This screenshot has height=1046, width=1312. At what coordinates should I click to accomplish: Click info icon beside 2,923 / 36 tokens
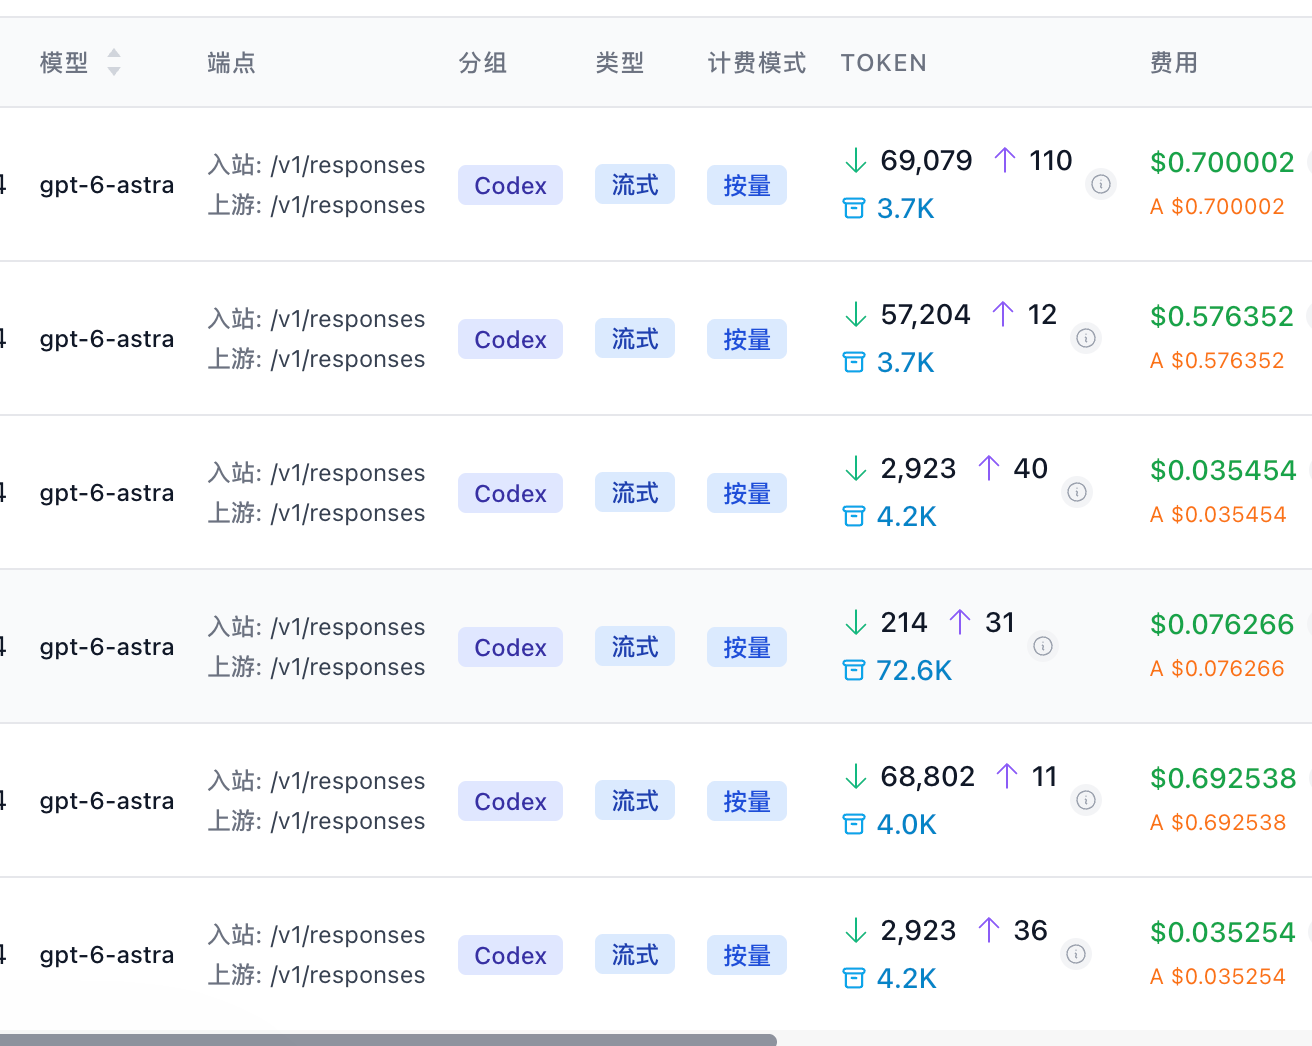point(1076,954)
